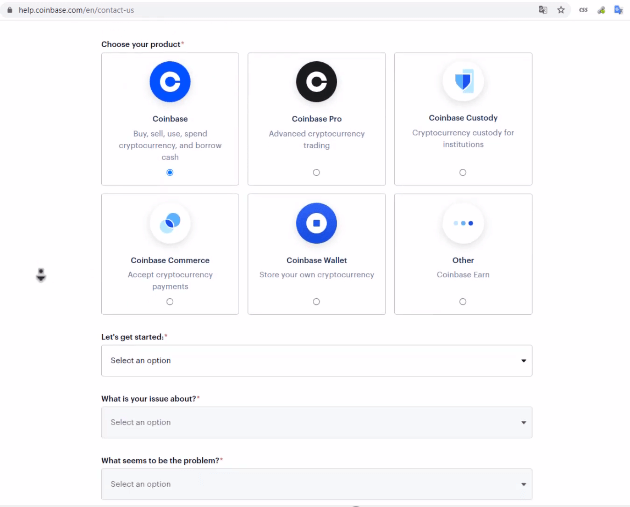
Task: Click the "Coinbase Custody" card title
Action: (x=463, y=118)
